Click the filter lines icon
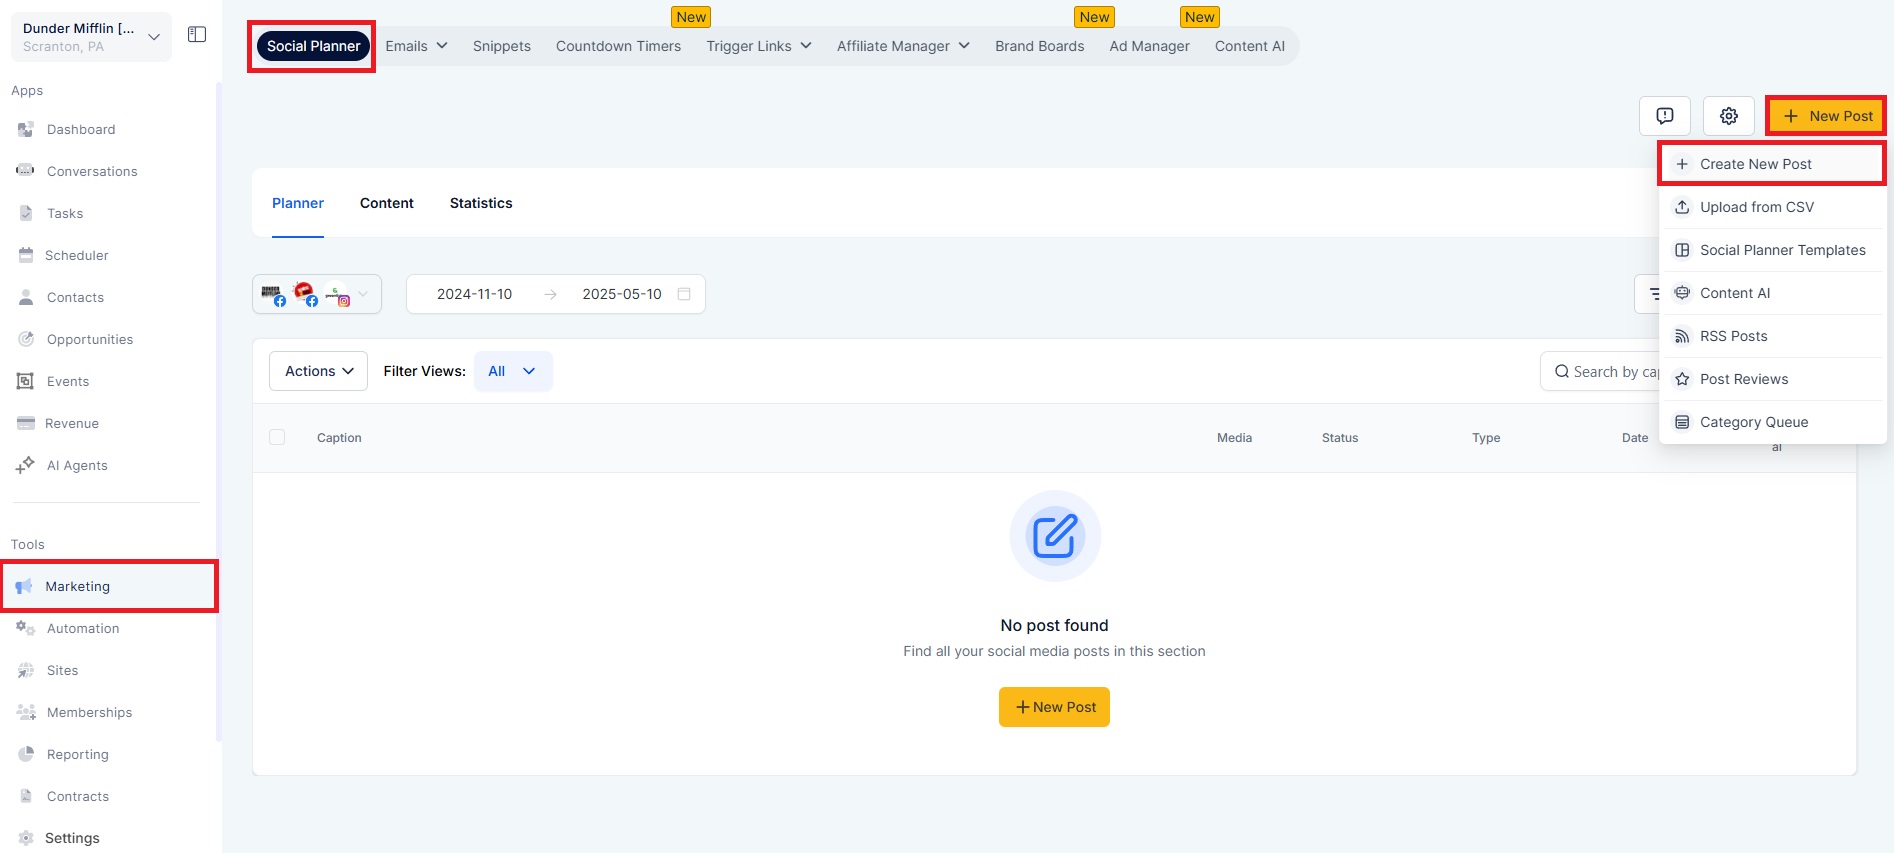The height and width of the screenshot is (853, 1894). tap(1653, 294)
